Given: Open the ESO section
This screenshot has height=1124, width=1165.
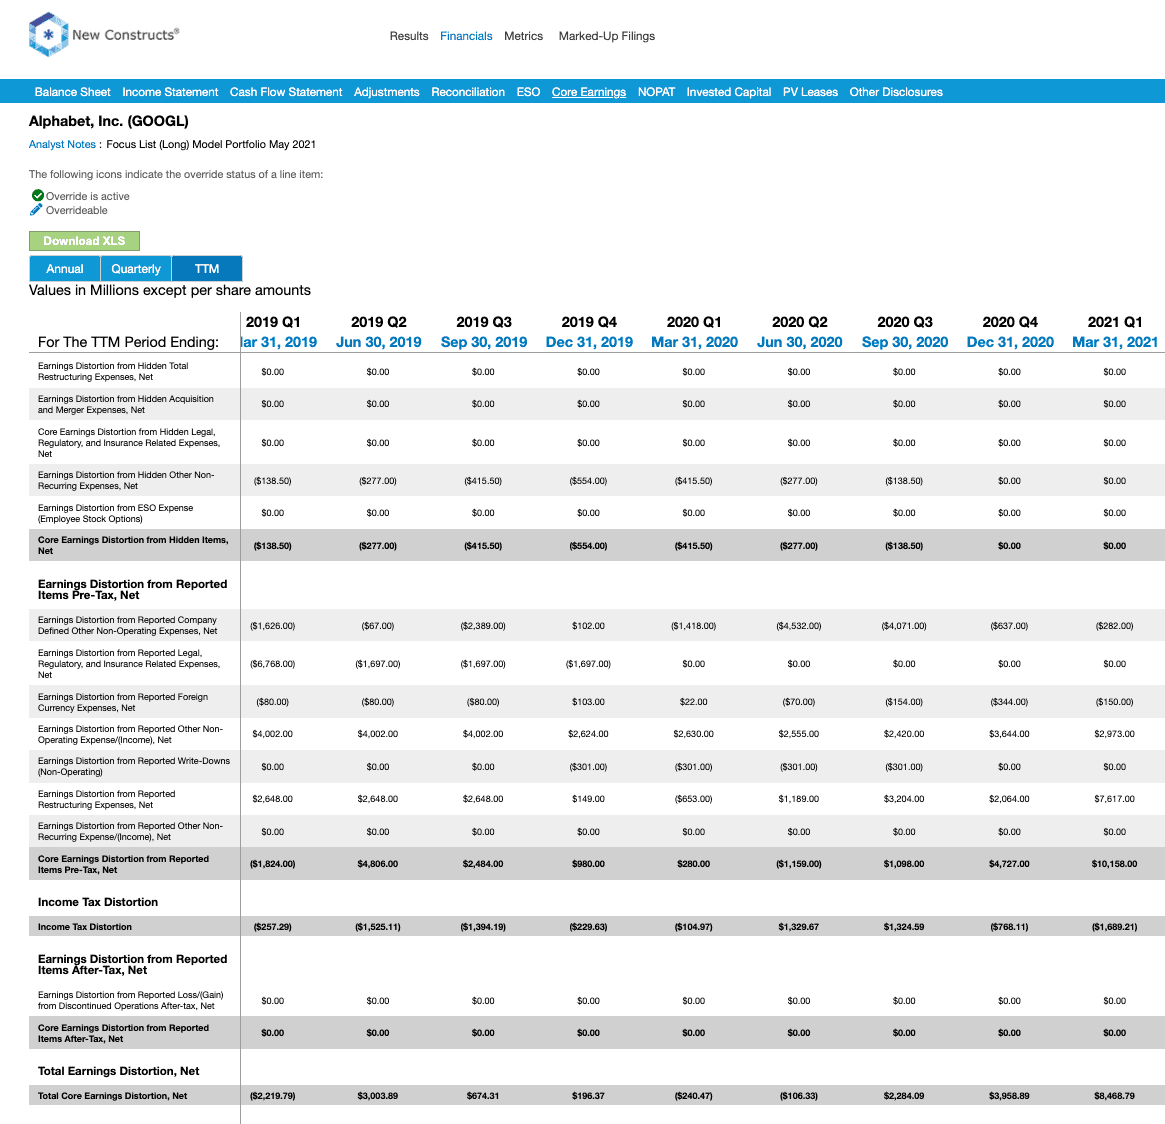Looking at the screenshot, I should tap(528, 92).
